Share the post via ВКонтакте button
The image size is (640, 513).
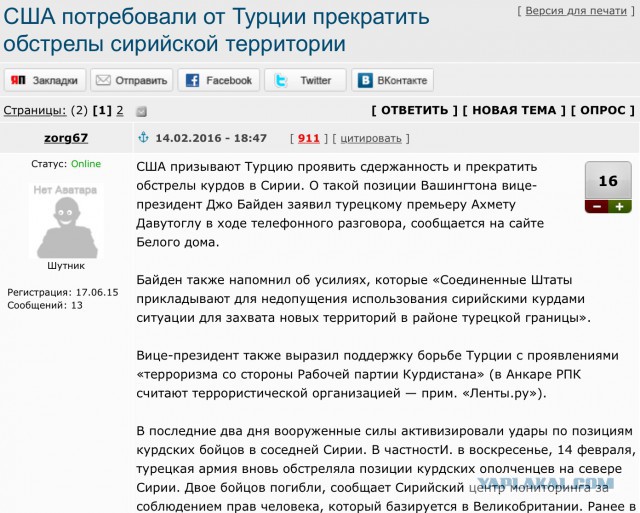click(392, 80)
